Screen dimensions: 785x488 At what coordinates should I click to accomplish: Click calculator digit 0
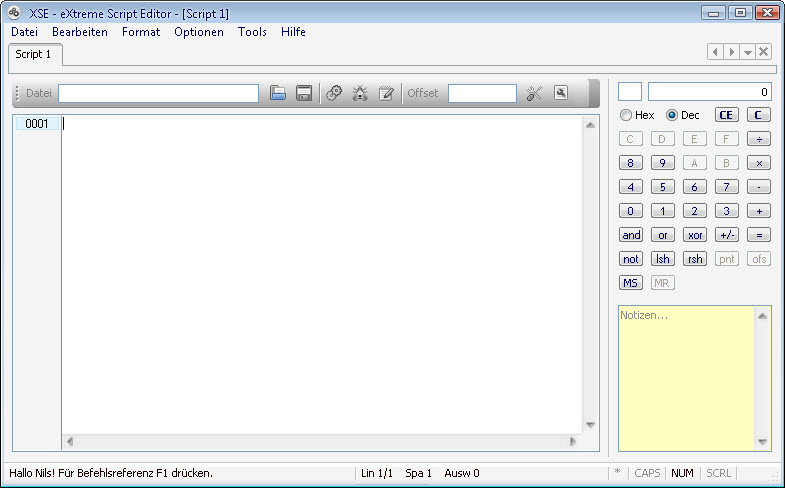pyautogui.click(x=630, y=211)
